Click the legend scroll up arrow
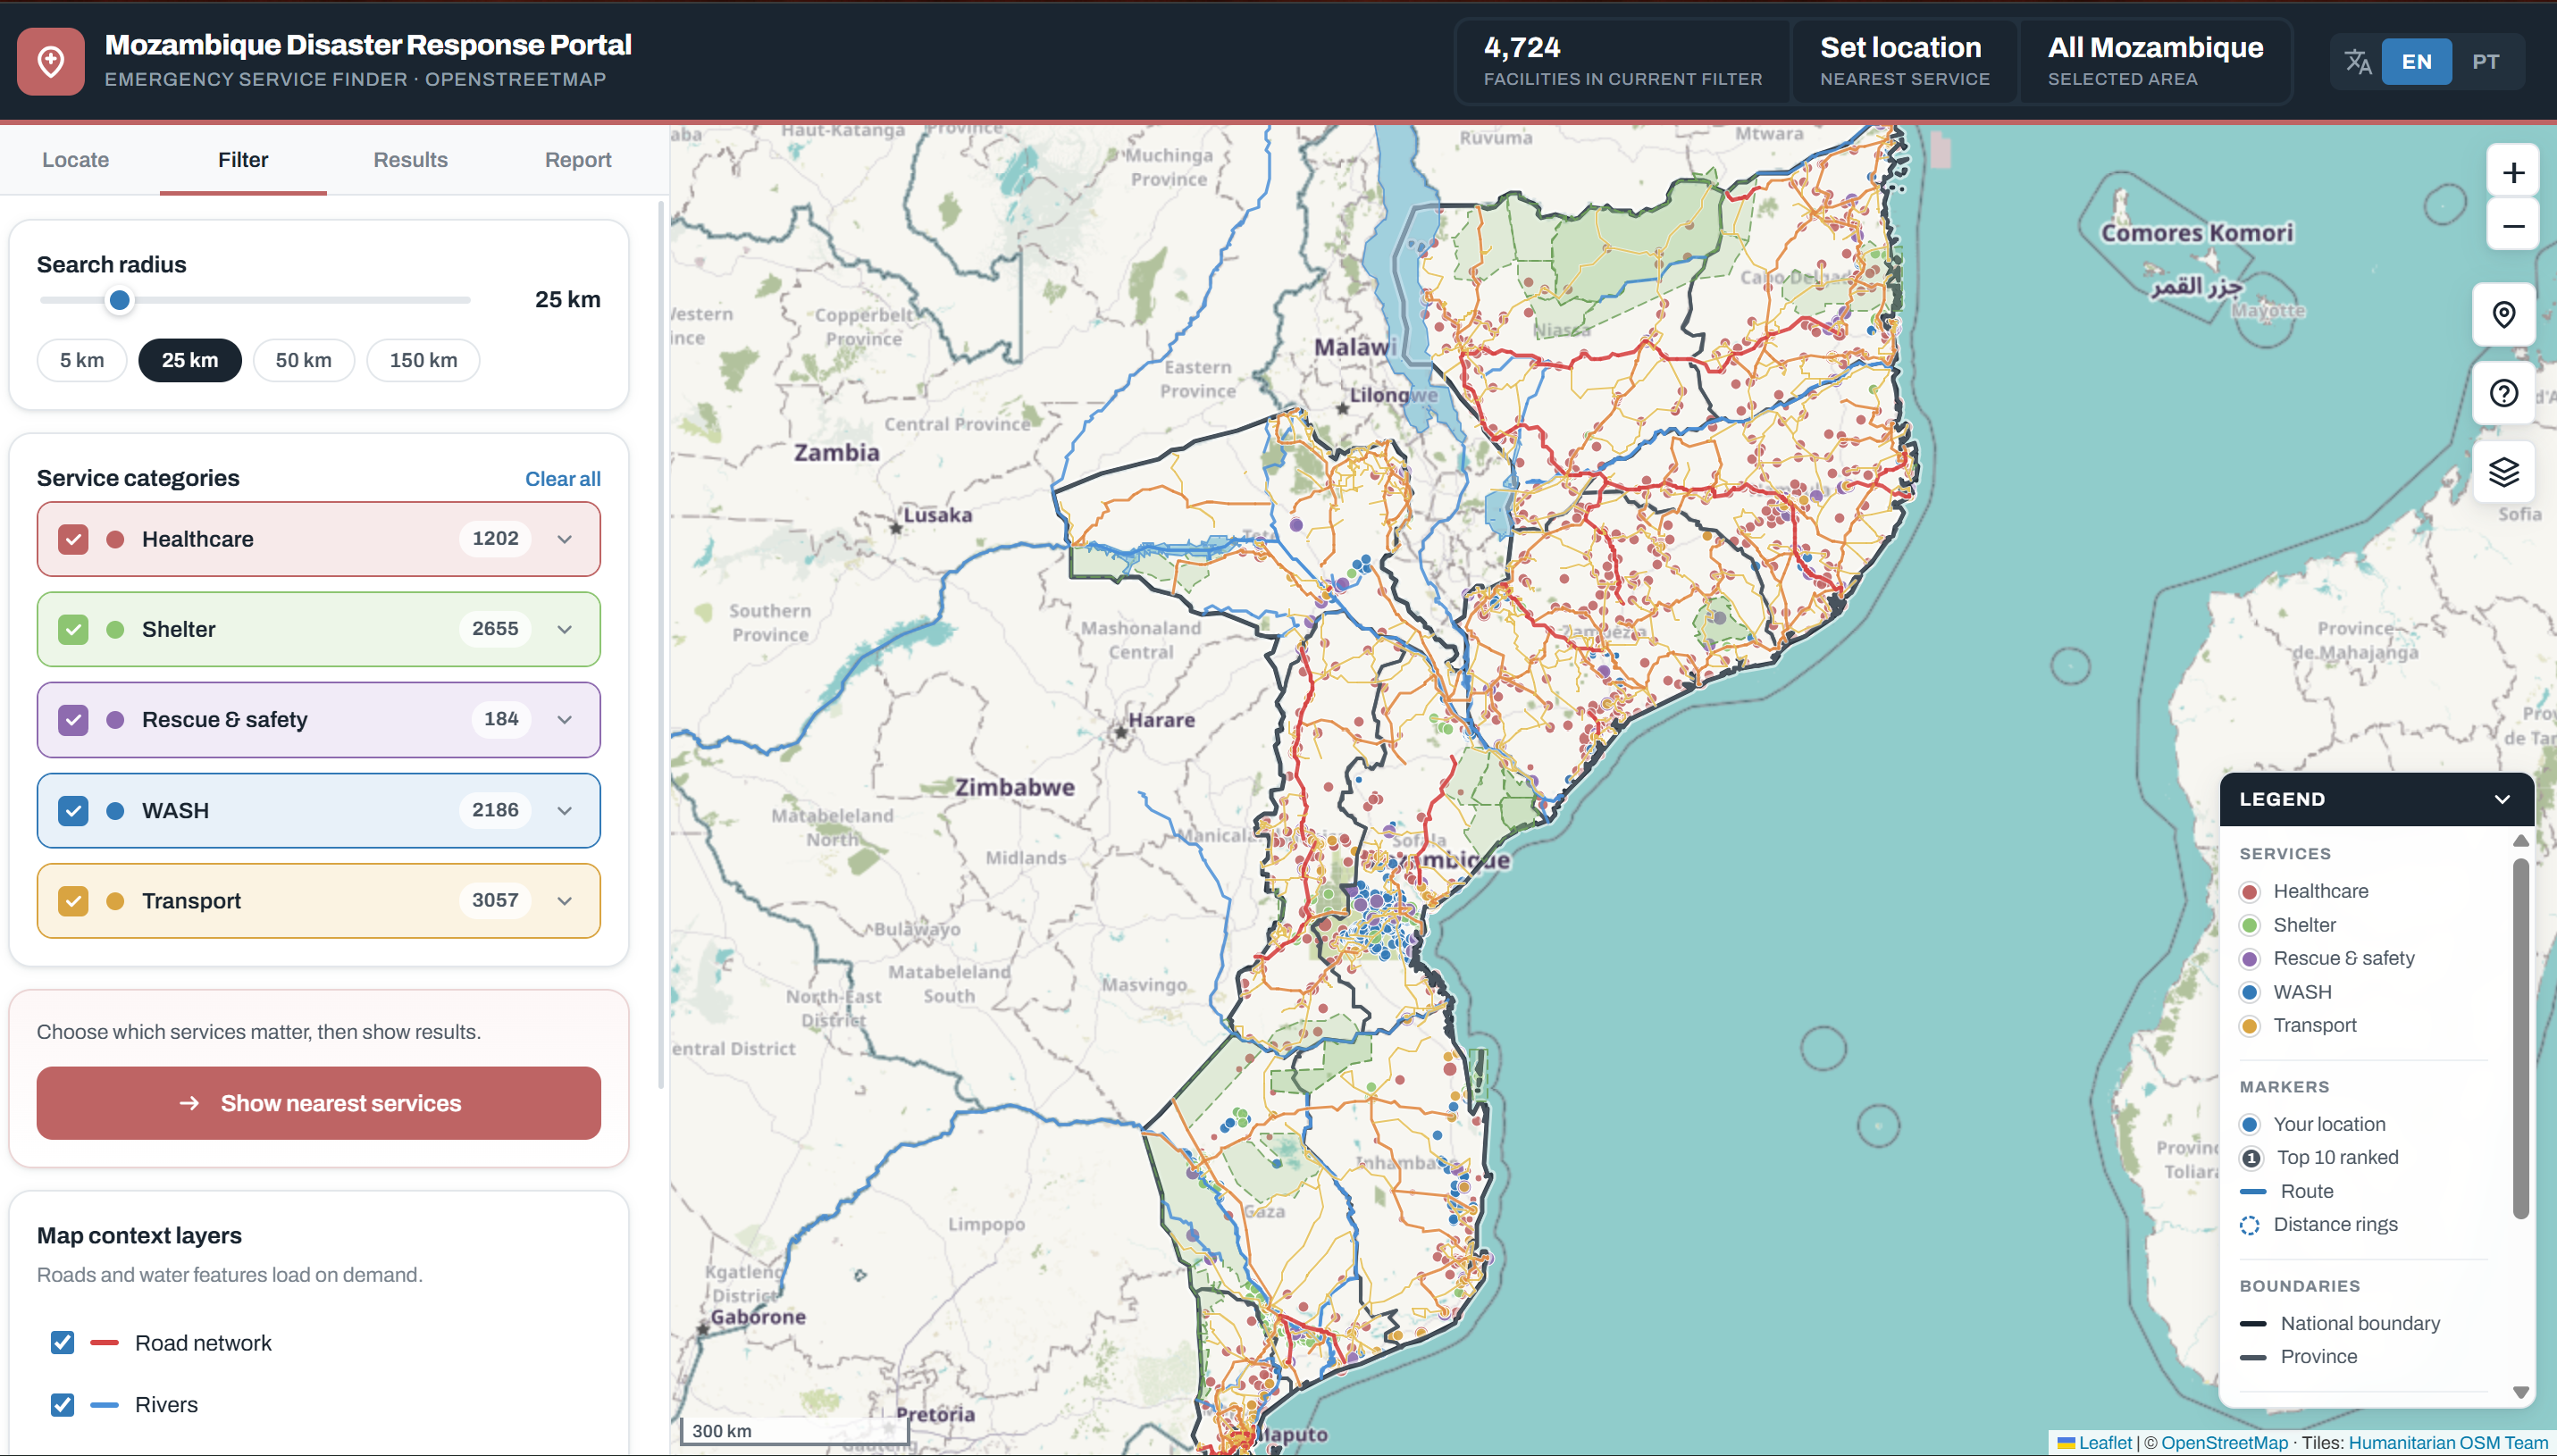 click(x=2521, y=842)
